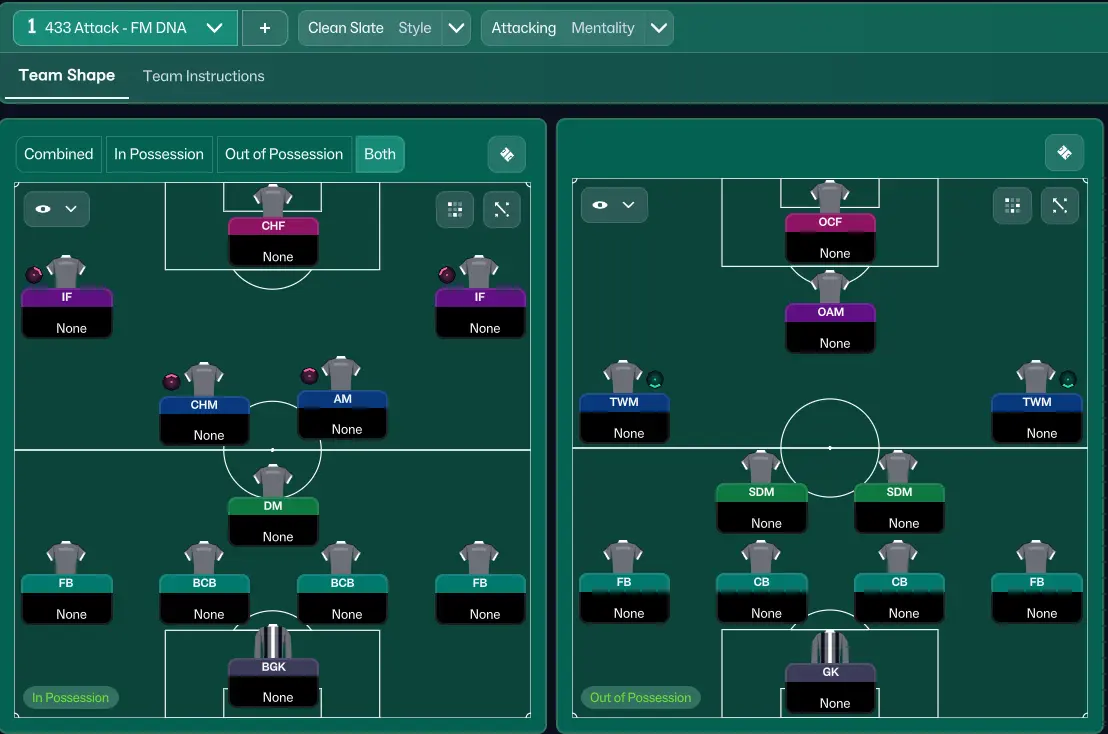Screen dimensions: 1108x734
Task: Click the role badge beside CHM
Action: [171, 382]
